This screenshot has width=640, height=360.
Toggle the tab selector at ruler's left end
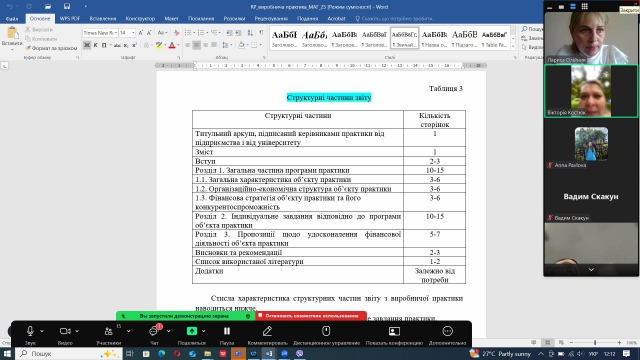(4, 65)
